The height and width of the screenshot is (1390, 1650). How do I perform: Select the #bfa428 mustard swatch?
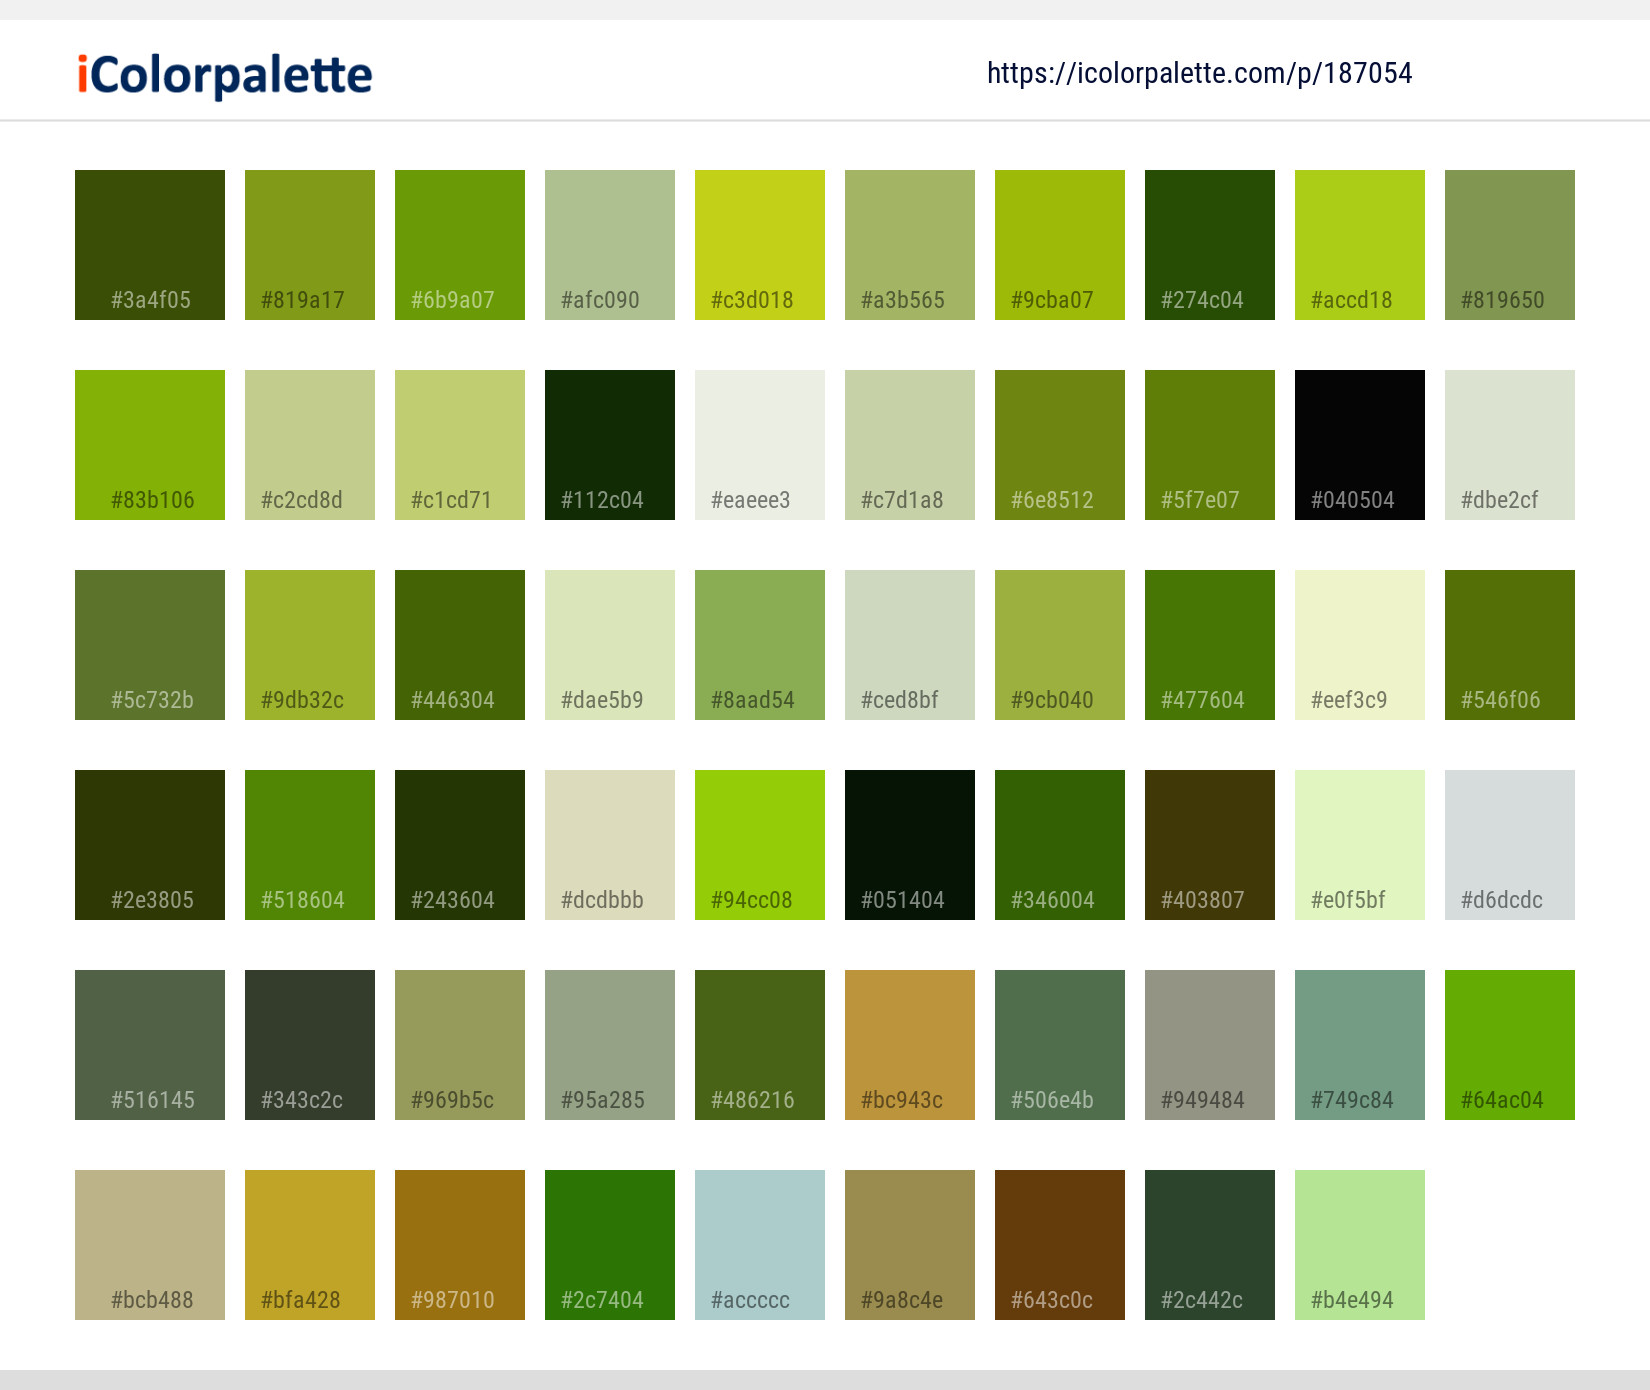tap(310, 1245)
